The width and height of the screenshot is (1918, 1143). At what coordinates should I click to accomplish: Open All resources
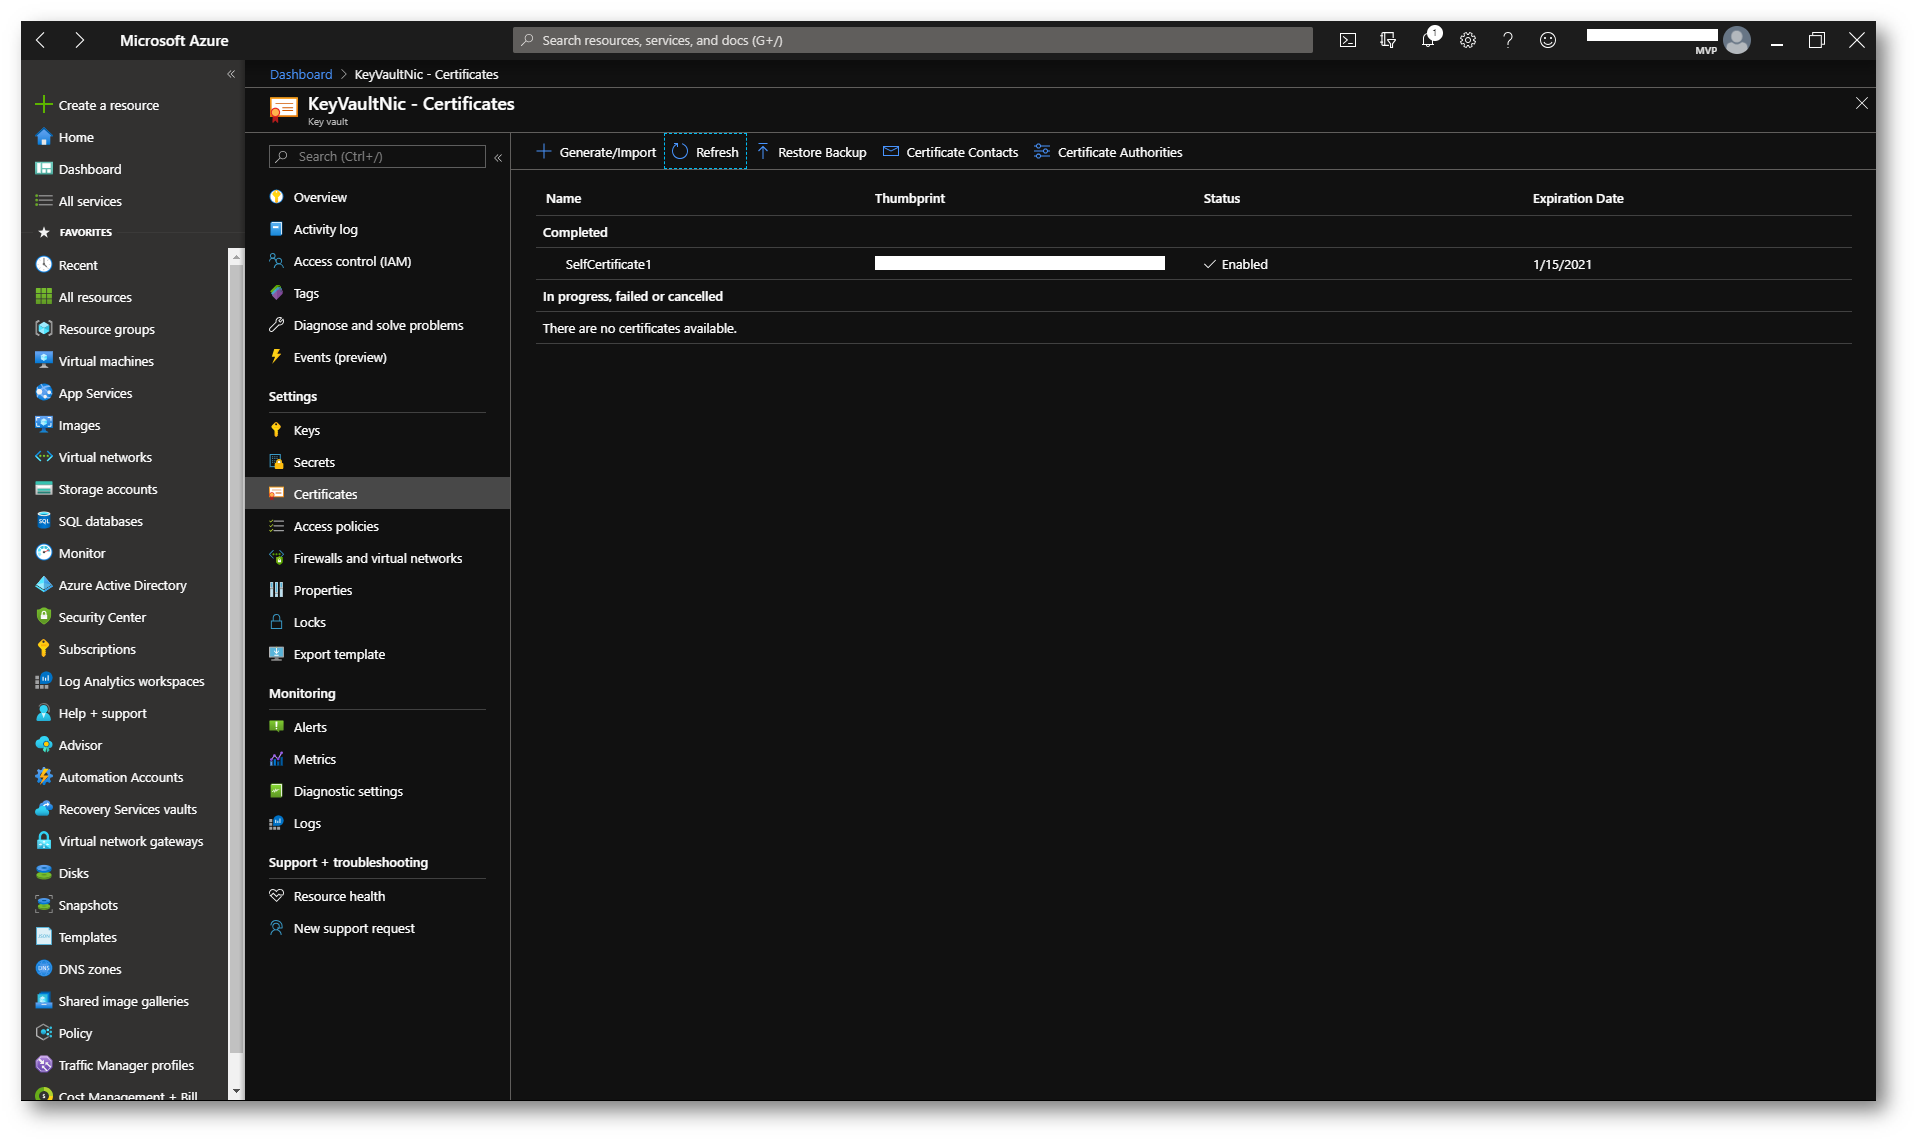(84, 297)
